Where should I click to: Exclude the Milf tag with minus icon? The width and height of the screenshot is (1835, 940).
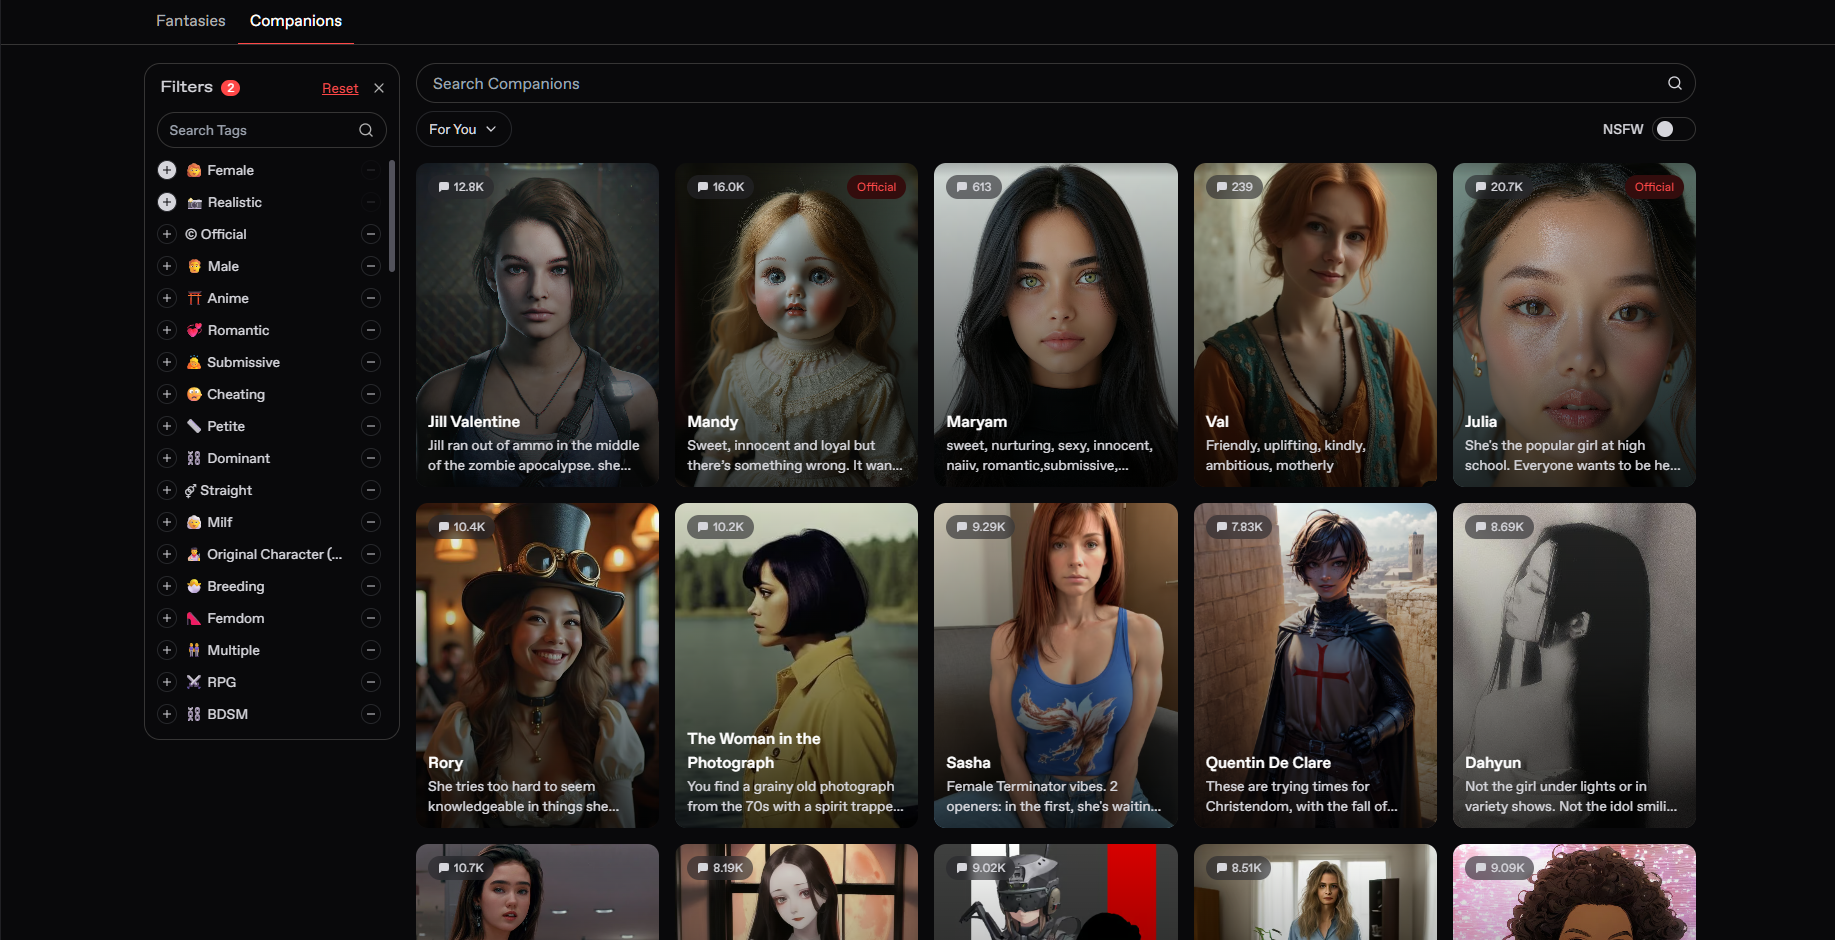tap(371, 522)
